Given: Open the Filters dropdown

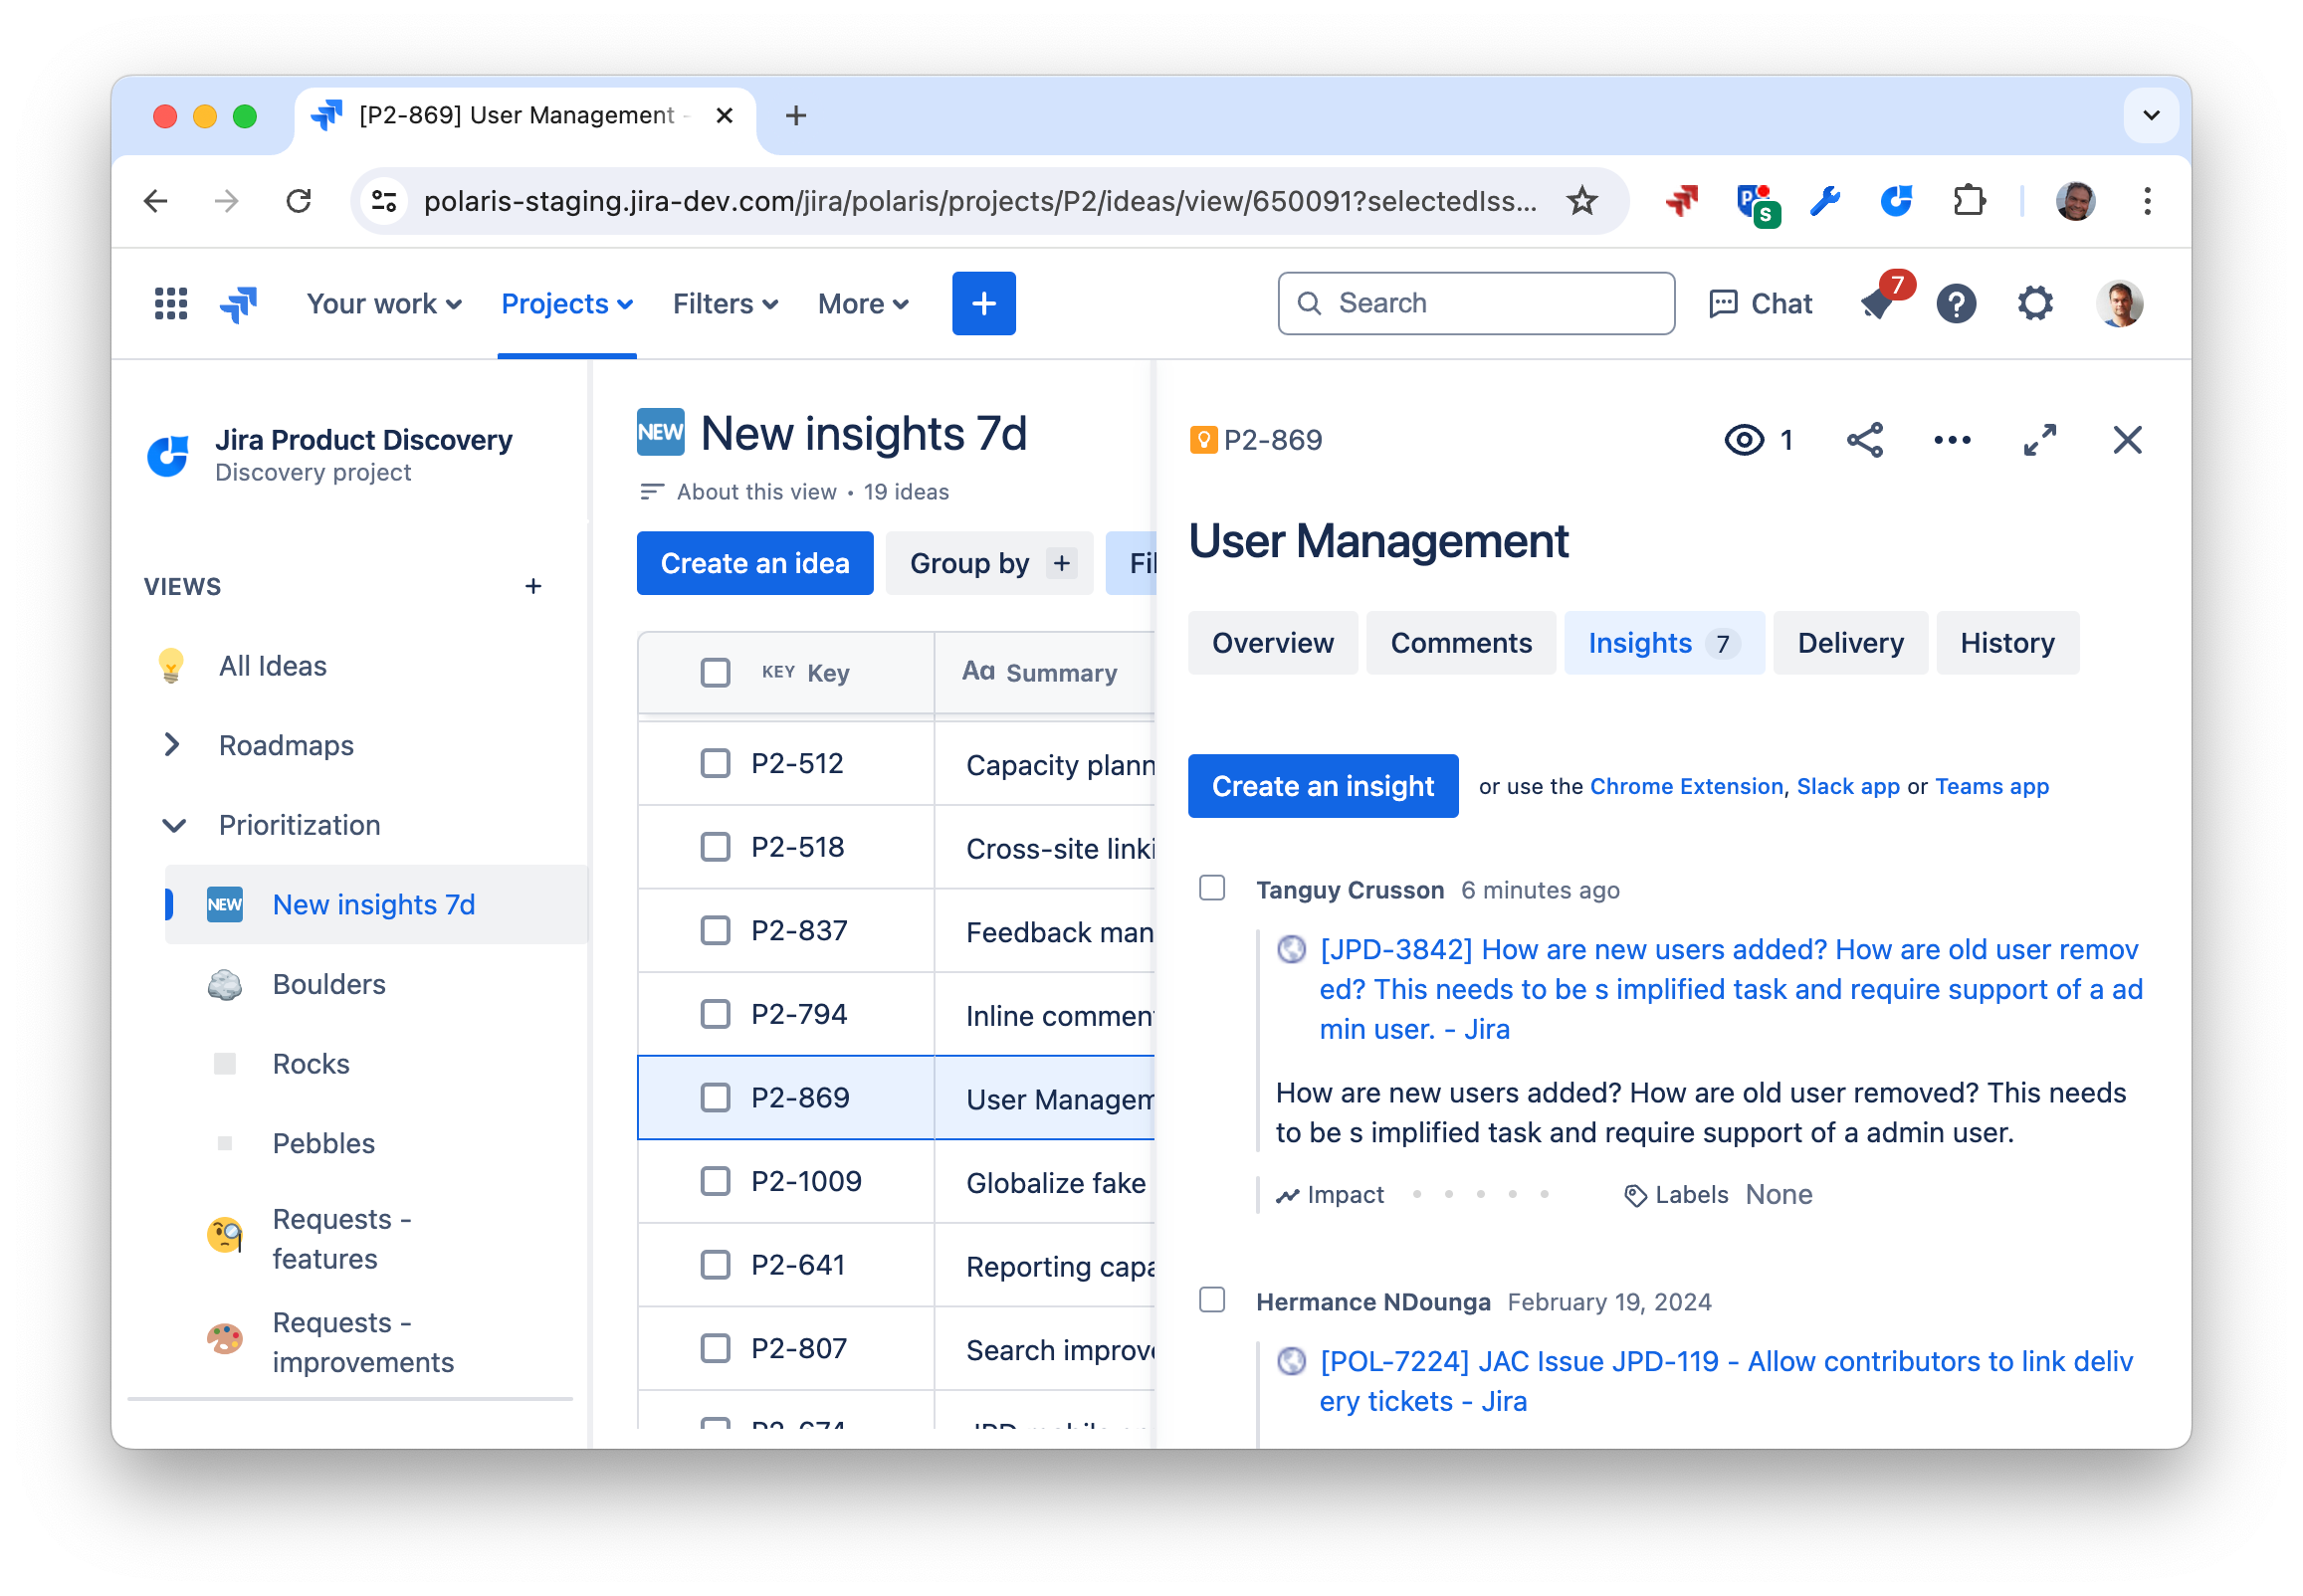Looking at the screenshot, I should point(725,303).
